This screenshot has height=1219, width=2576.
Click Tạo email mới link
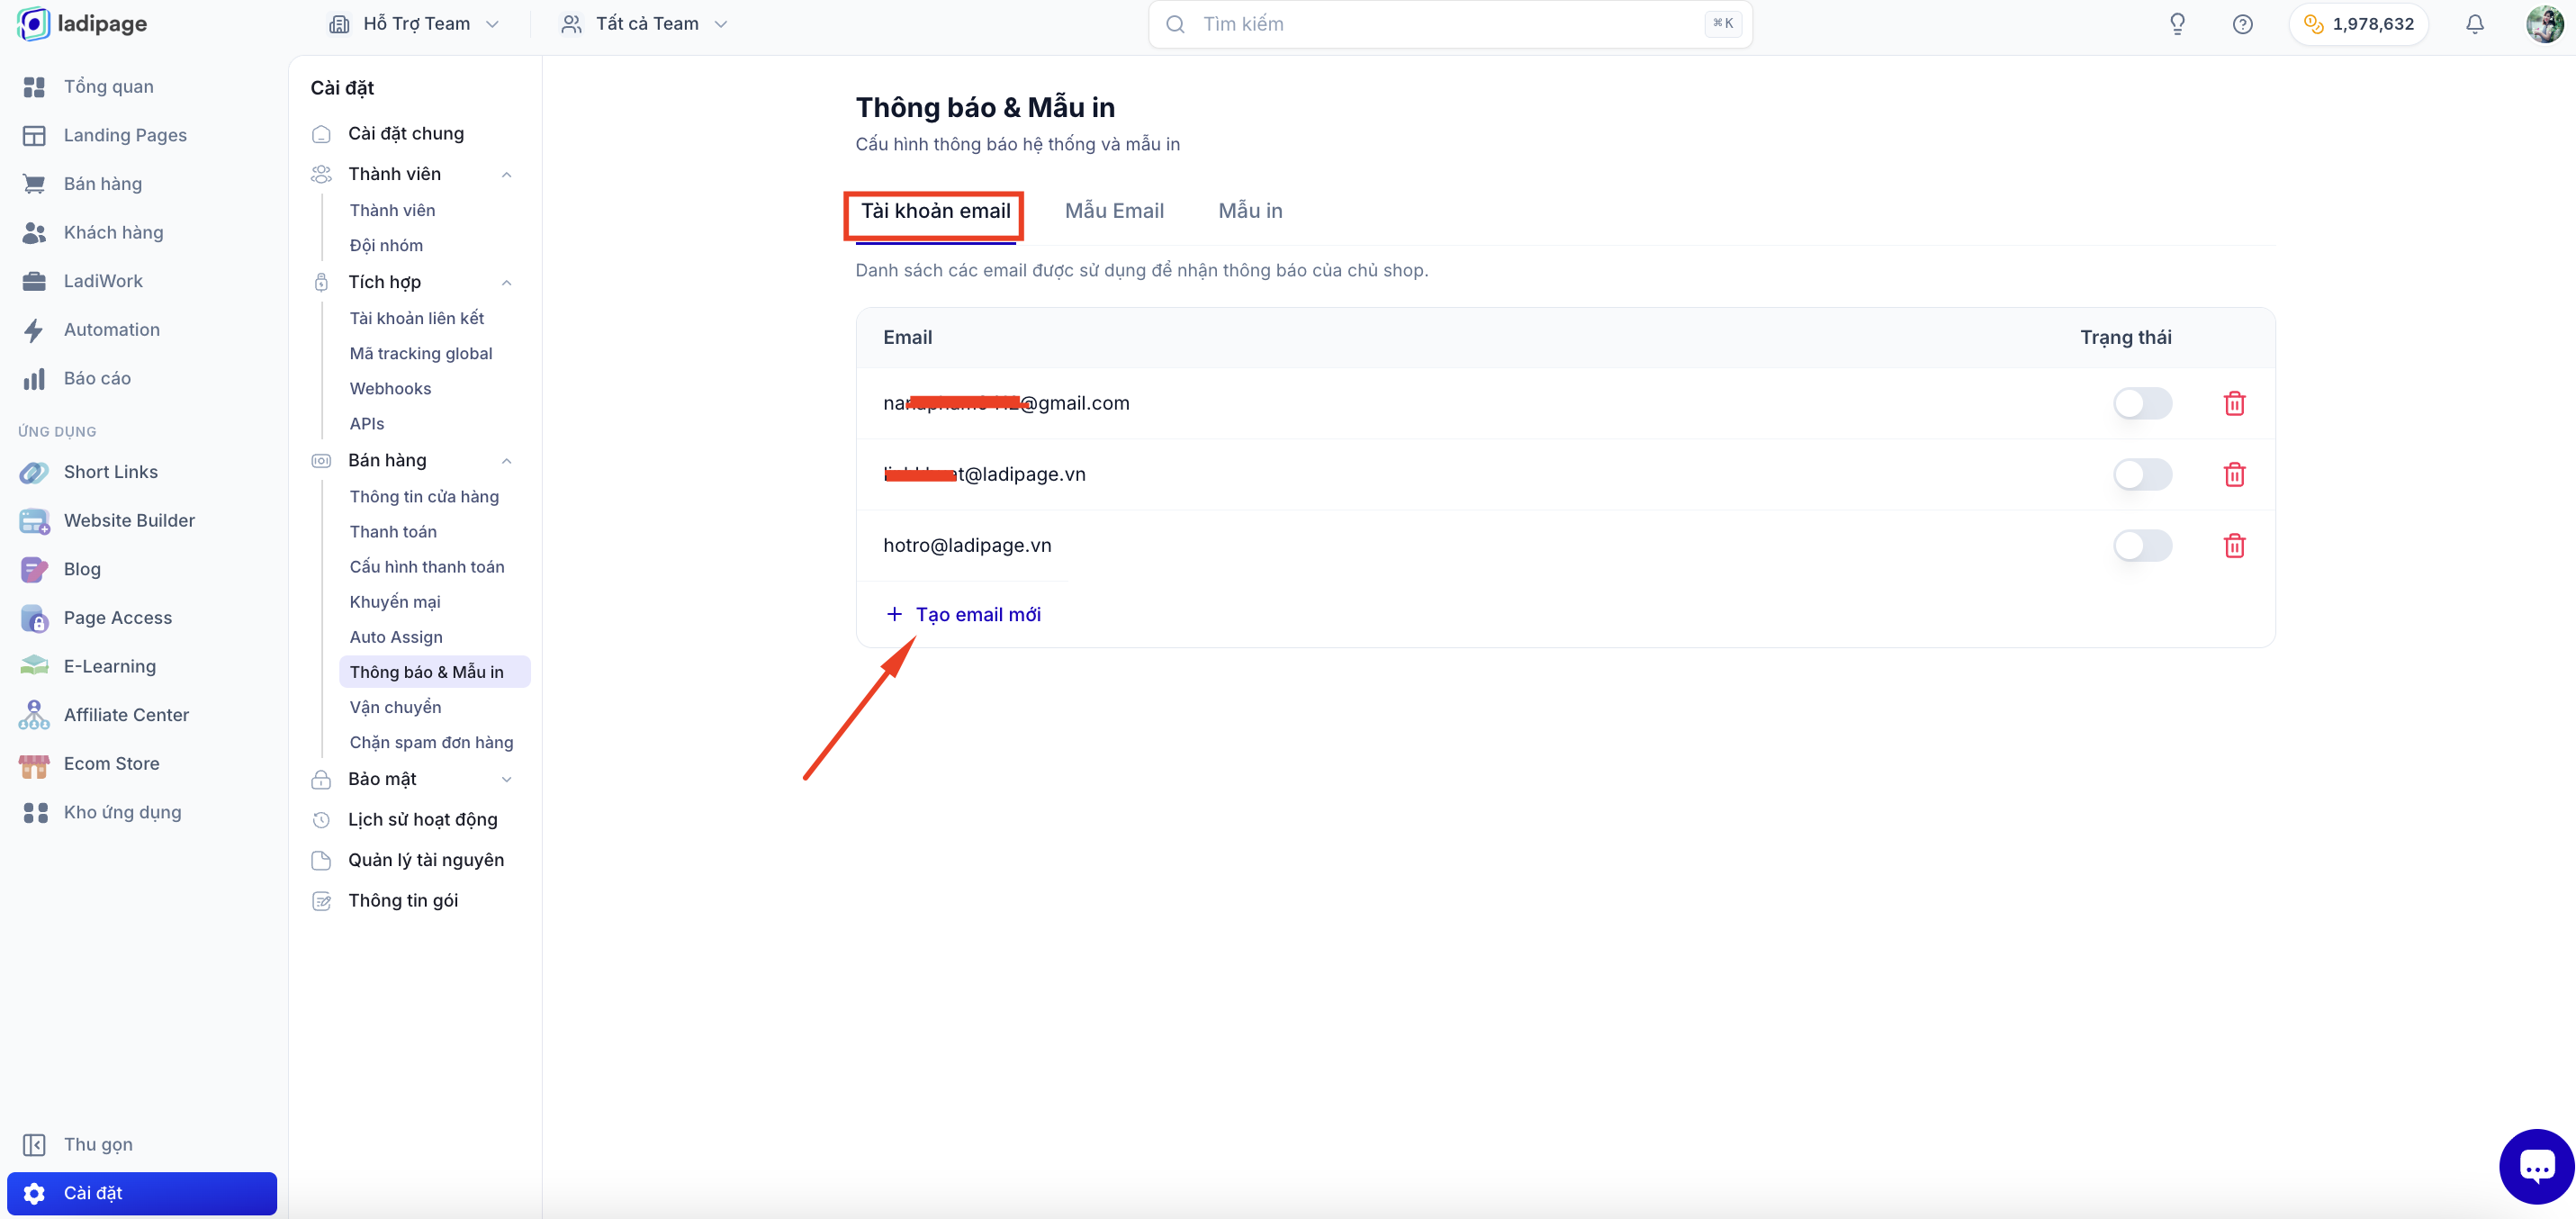point(964,615)
